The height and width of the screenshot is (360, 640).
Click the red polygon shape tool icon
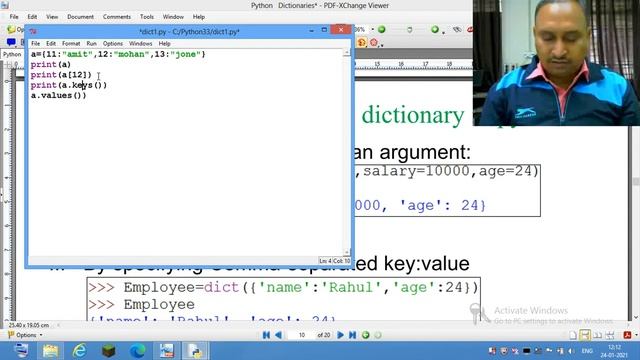pos(374,42)
